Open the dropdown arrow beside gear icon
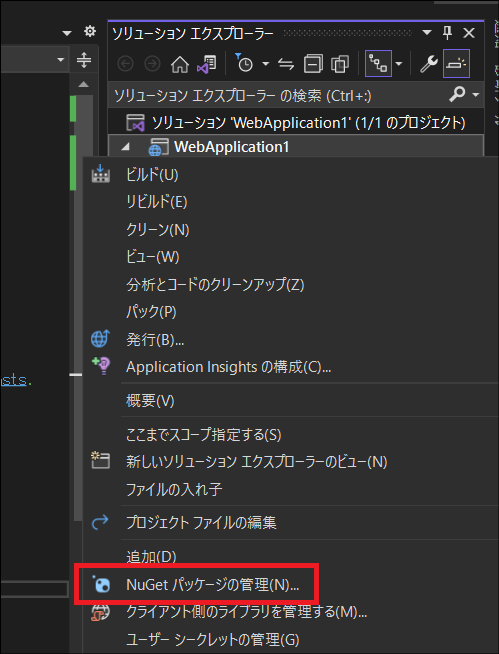This screenshot has height=654, width=499. tap(67, 33)
